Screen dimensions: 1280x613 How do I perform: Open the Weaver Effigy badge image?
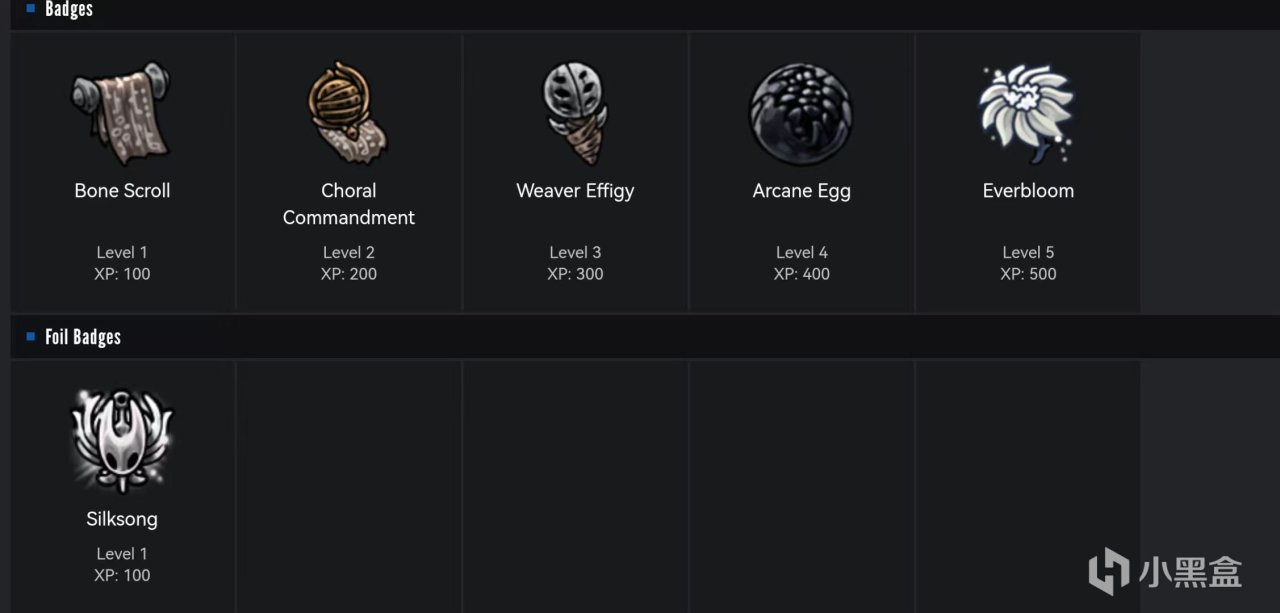coord(575,112)
